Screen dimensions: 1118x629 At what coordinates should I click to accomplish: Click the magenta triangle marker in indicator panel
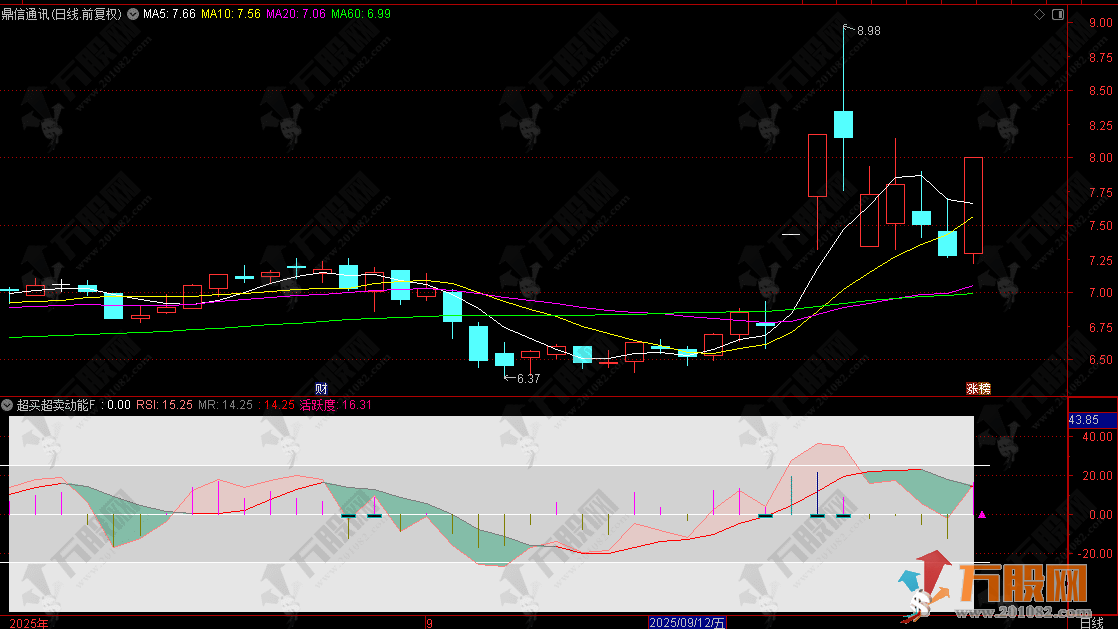[x=982, y=515]
